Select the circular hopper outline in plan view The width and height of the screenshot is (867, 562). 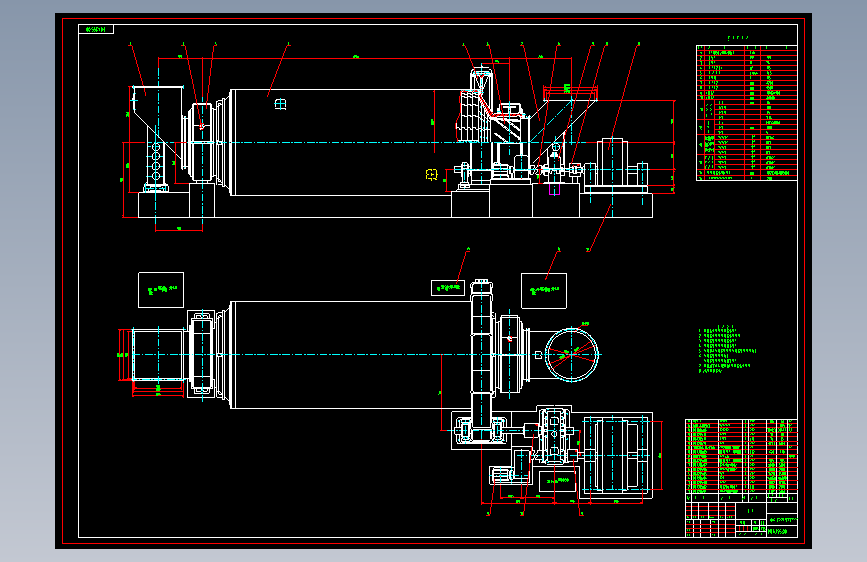point(572,355)
